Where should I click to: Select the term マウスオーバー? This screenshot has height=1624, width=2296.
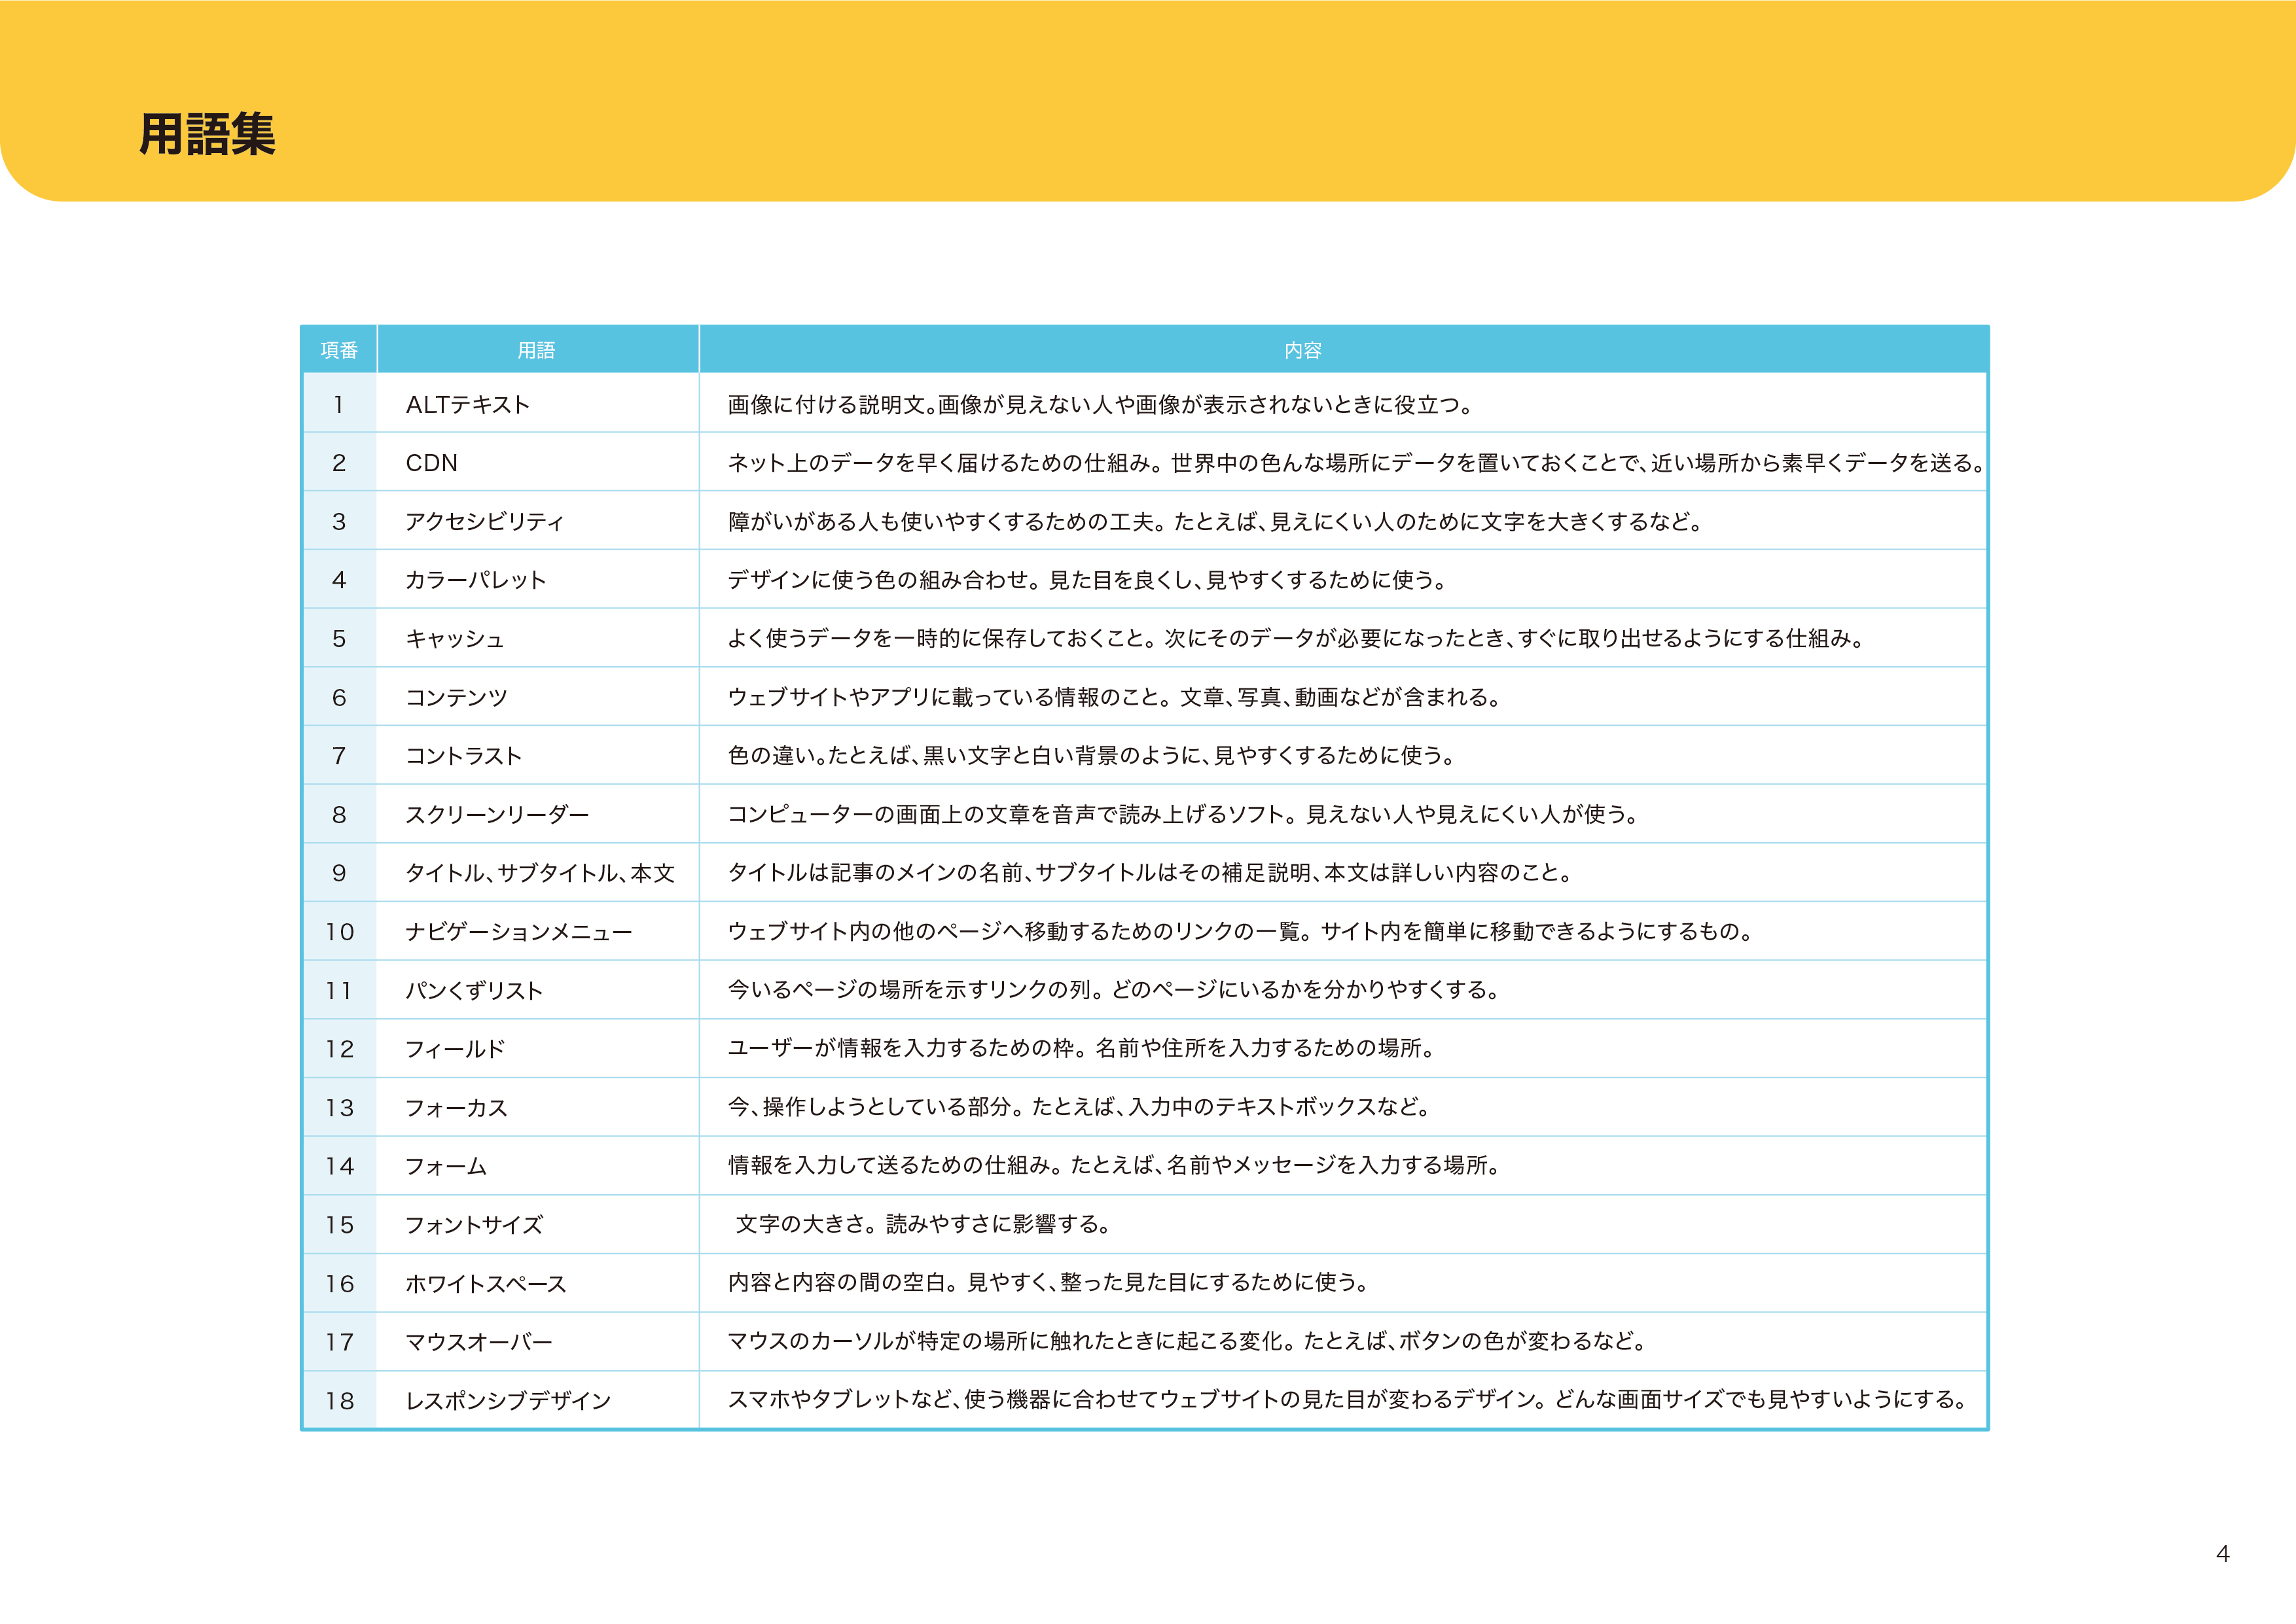coord(479,1342)
